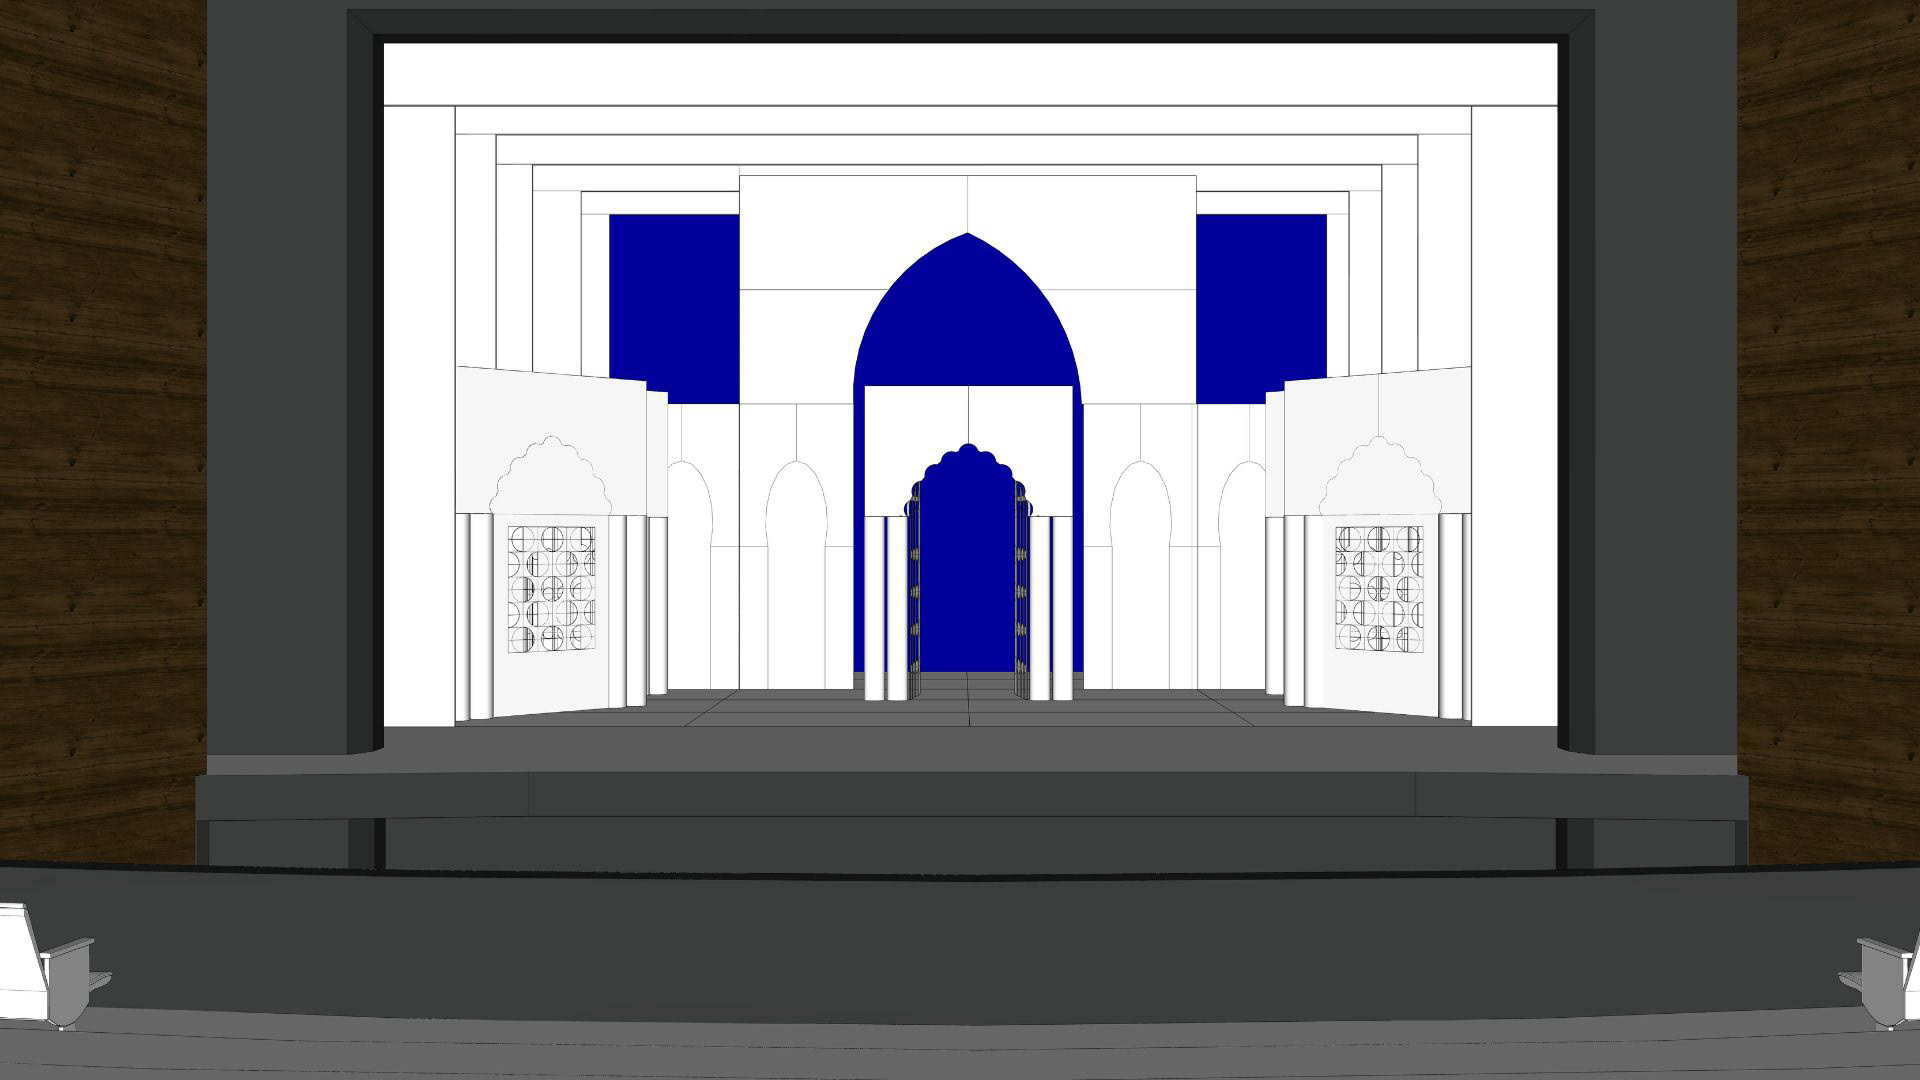Click the right lattice window screen

coord(1378,590)
